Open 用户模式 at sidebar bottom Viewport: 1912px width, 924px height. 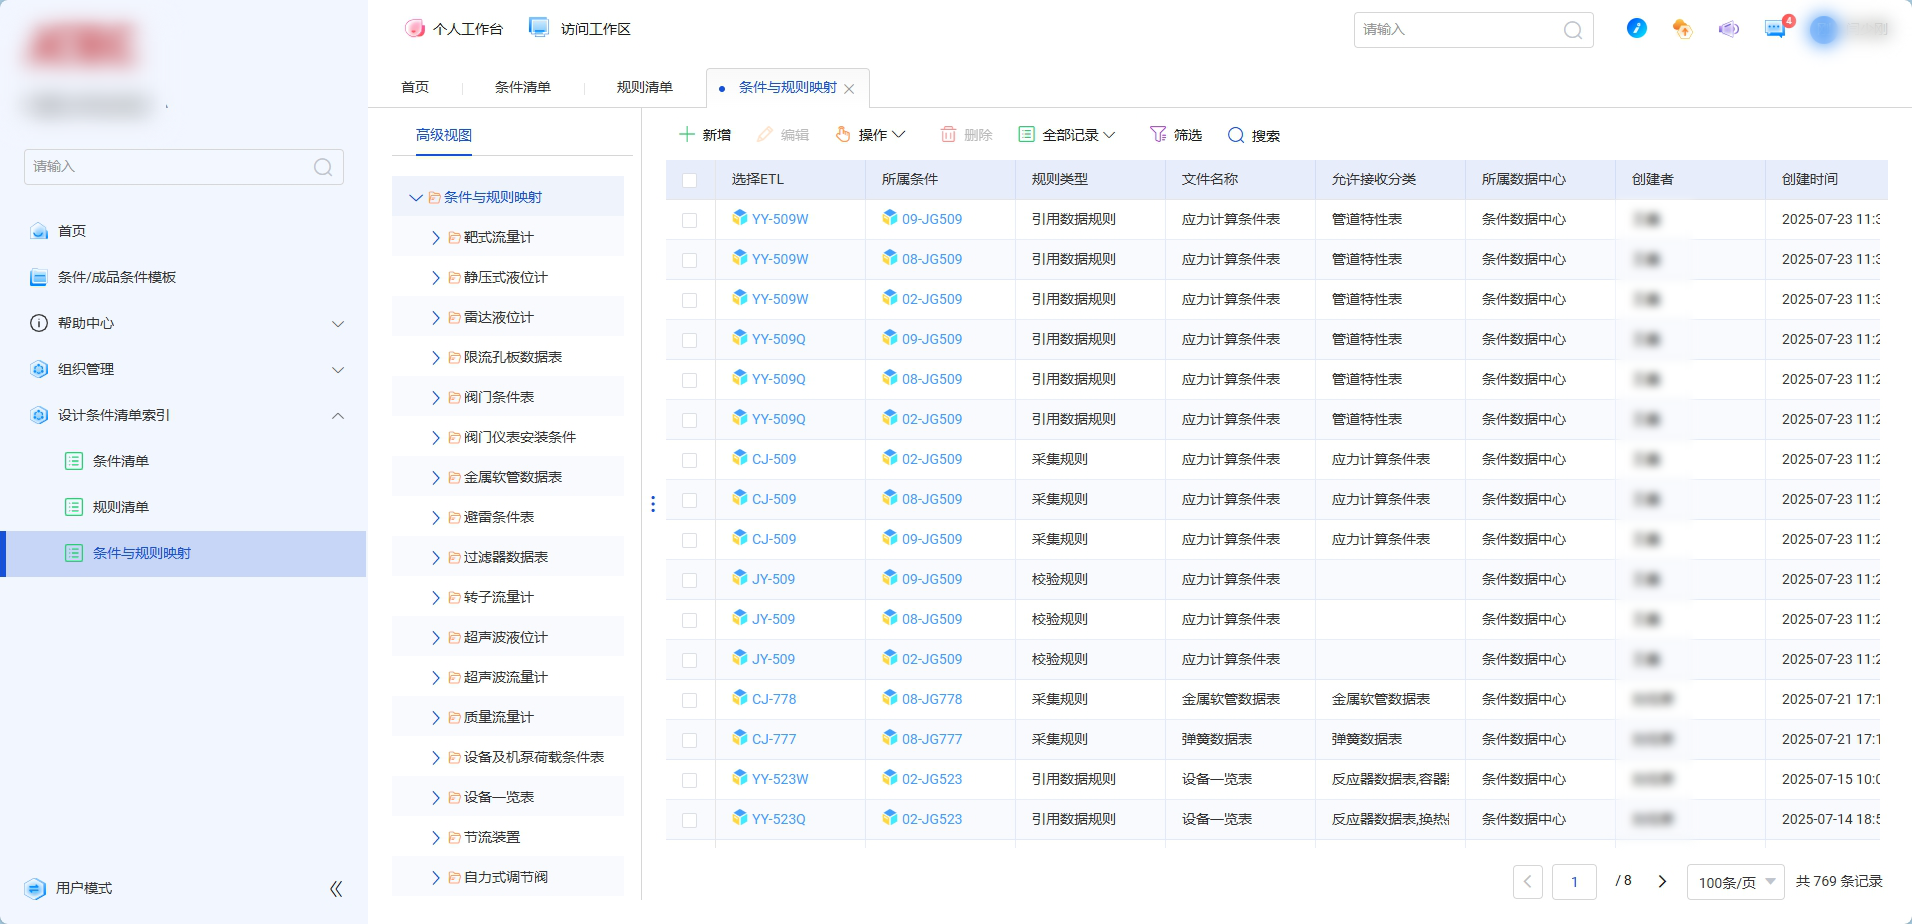[84, 888]
